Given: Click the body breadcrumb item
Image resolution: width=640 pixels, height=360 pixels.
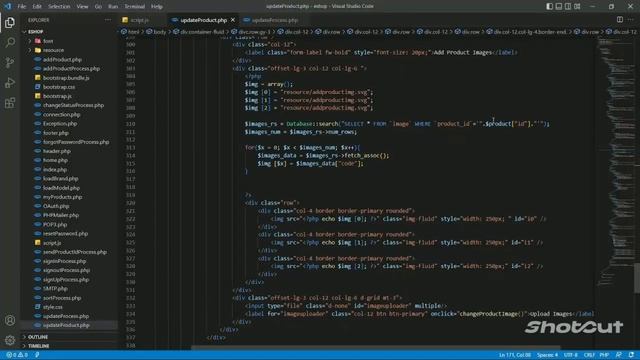Looking at the screenshot, I should click(x=160, y=31).
